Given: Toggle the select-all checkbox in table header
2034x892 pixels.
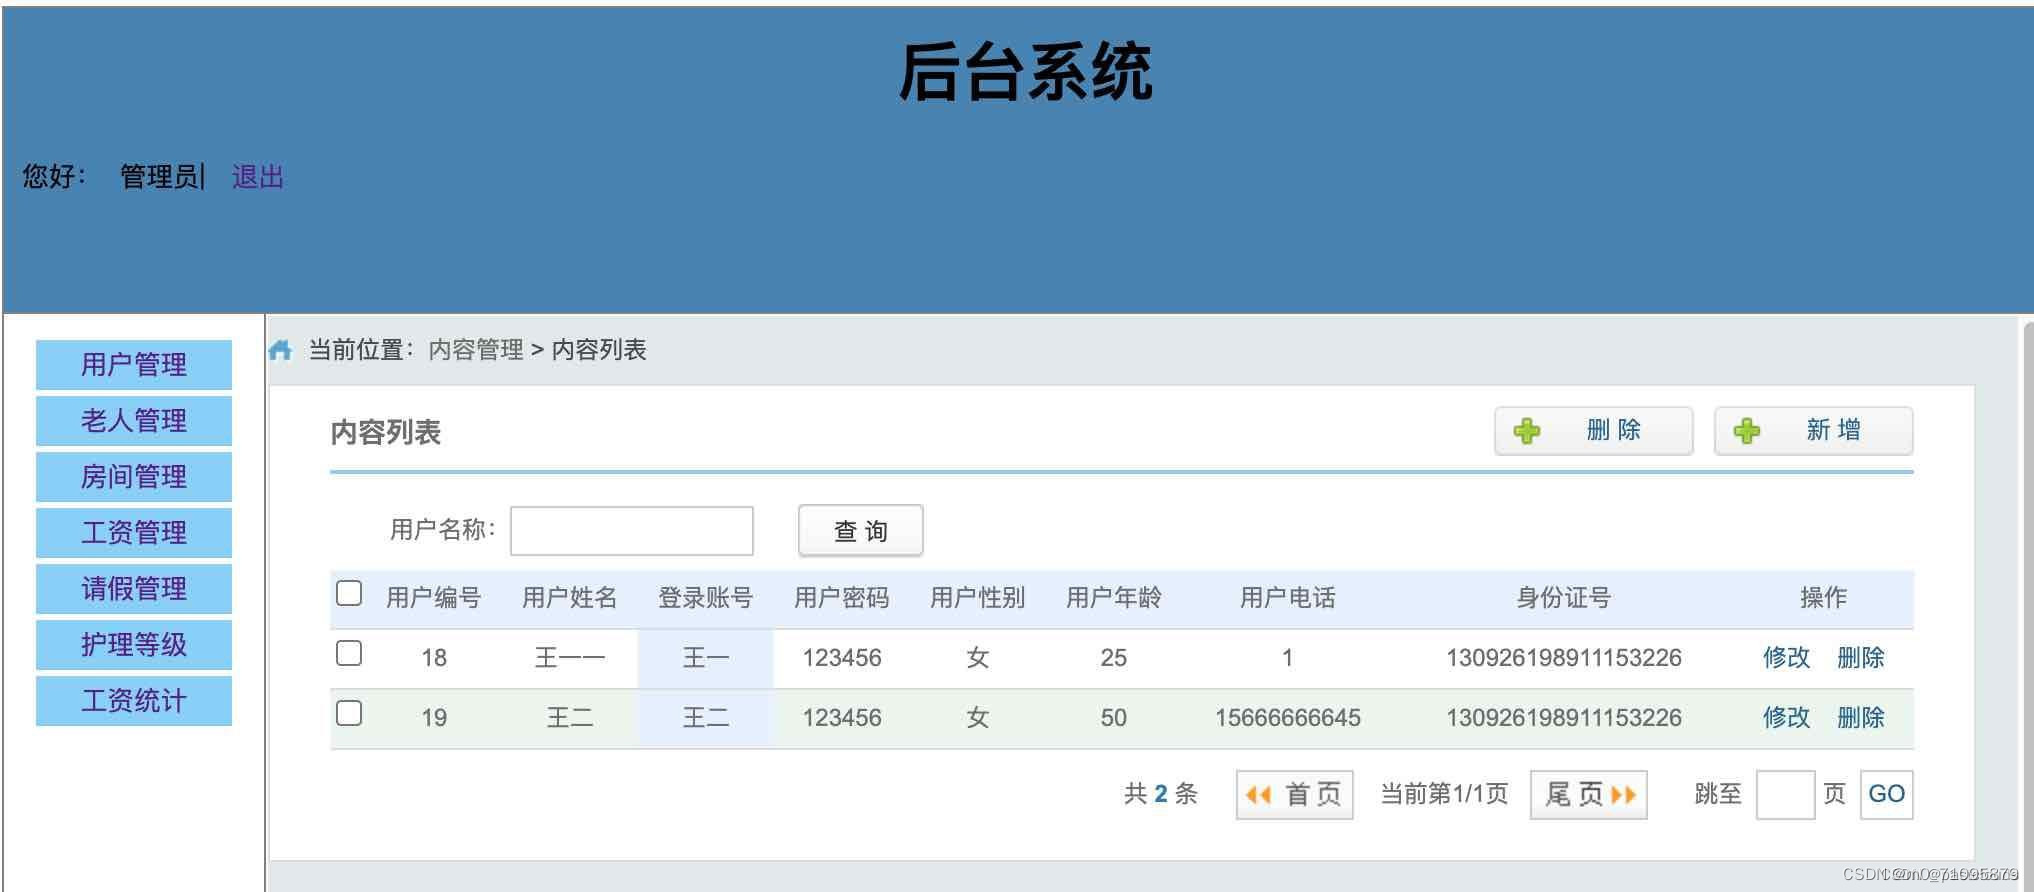Looking at the screenshot, I should point(349,593).
